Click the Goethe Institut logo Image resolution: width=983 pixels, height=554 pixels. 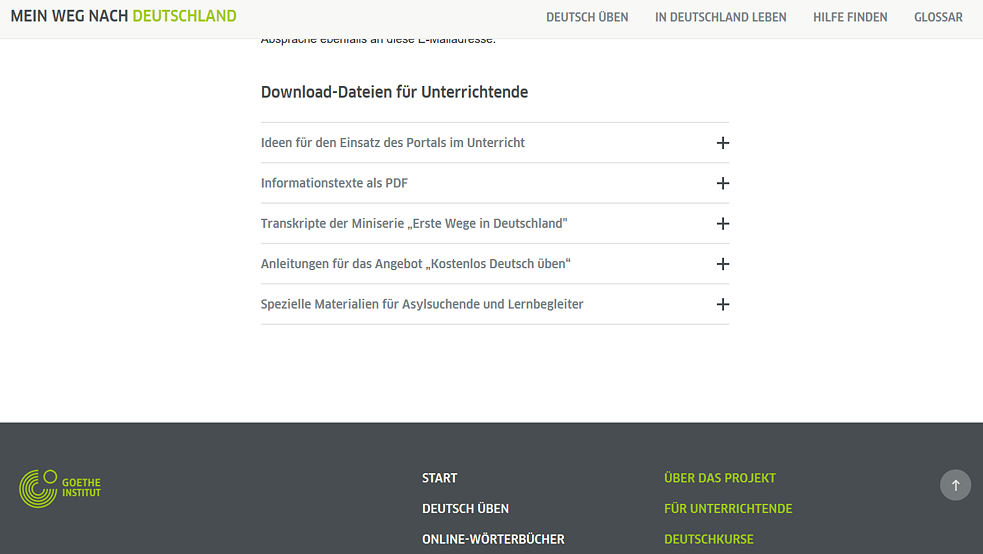pos(60,488)
